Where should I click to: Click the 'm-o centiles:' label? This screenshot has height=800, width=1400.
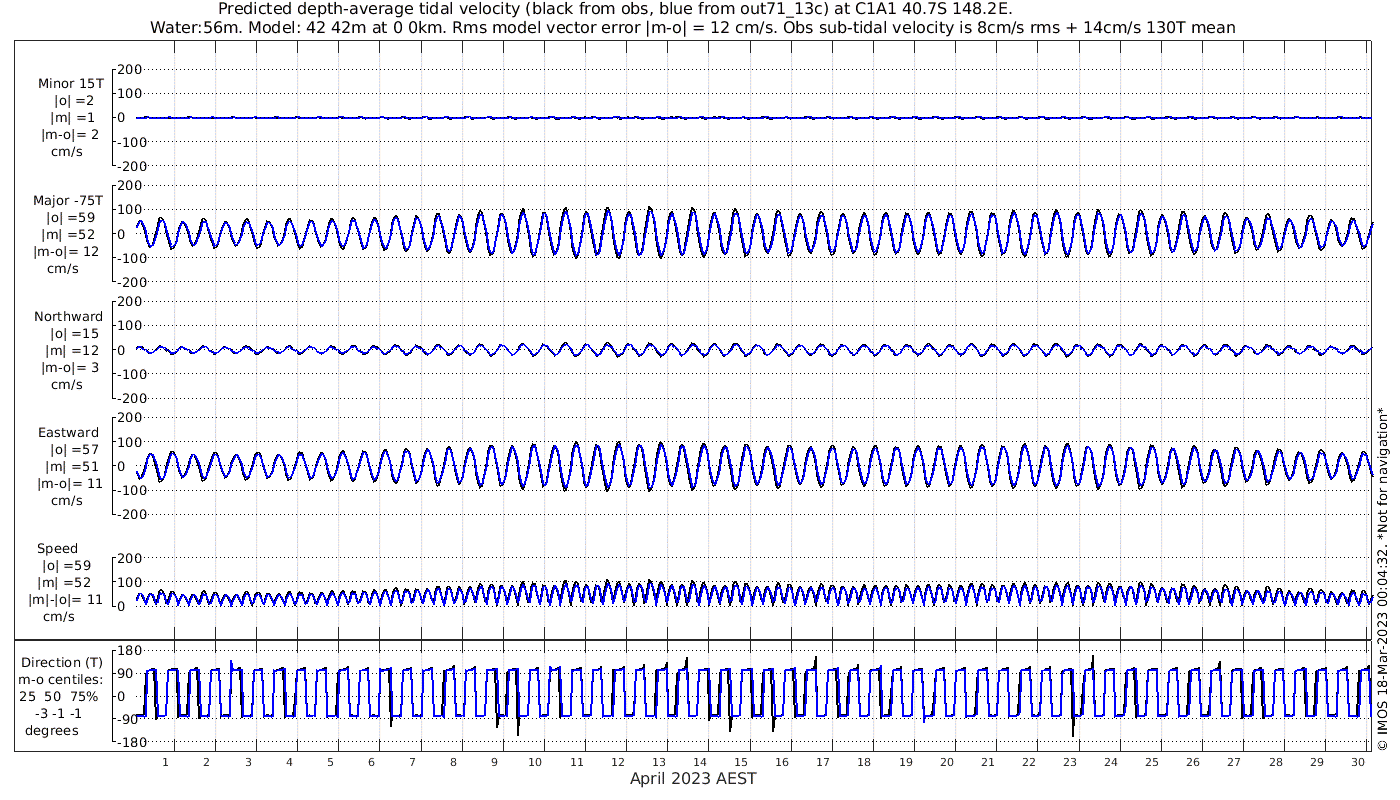(x=60, y=680)
